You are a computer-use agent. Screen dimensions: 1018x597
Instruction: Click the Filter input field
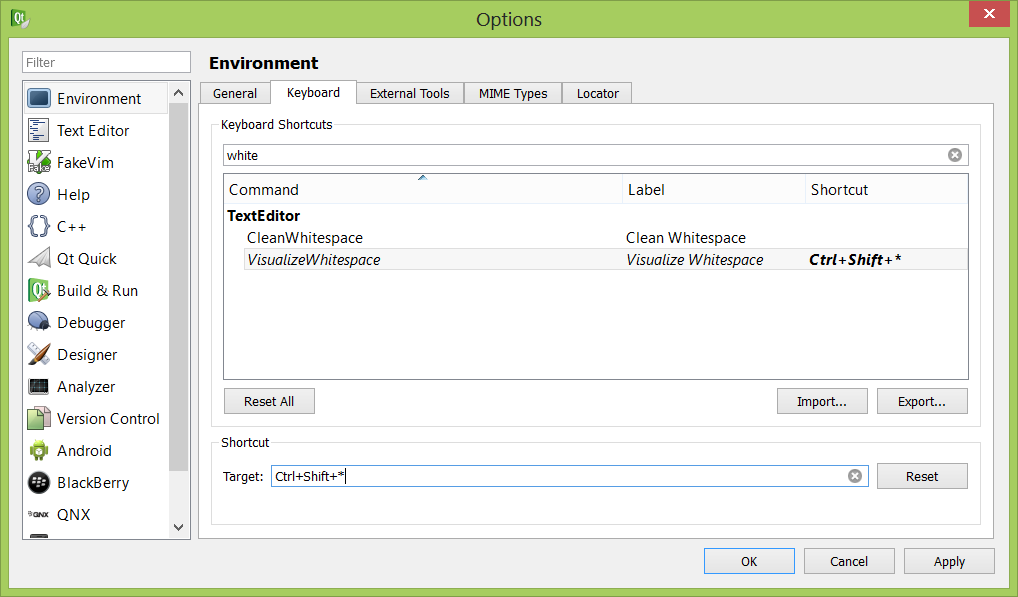tap(106, 62)
